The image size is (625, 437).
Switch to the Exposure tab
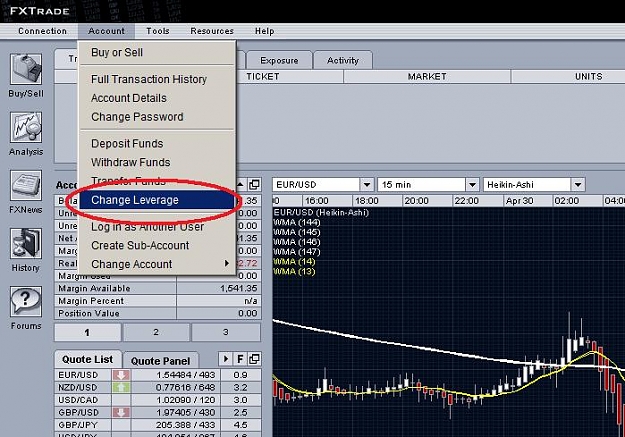click(279, 61)
